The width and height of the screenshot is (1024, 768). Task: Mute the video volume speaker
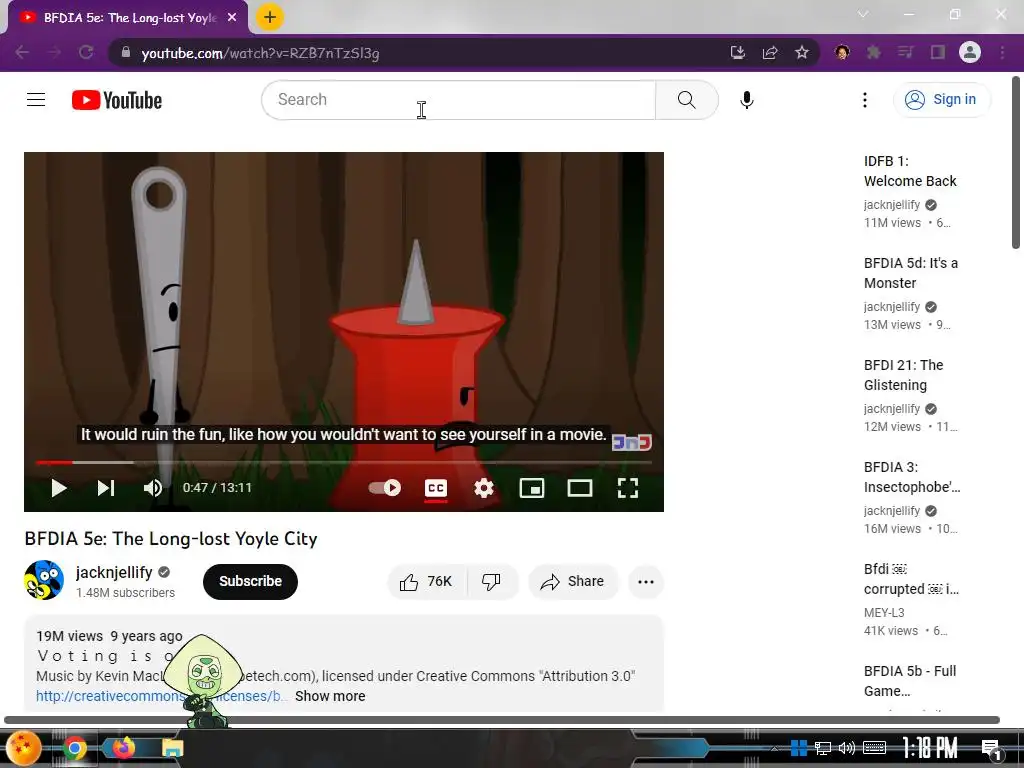click(x=153, y=488)
